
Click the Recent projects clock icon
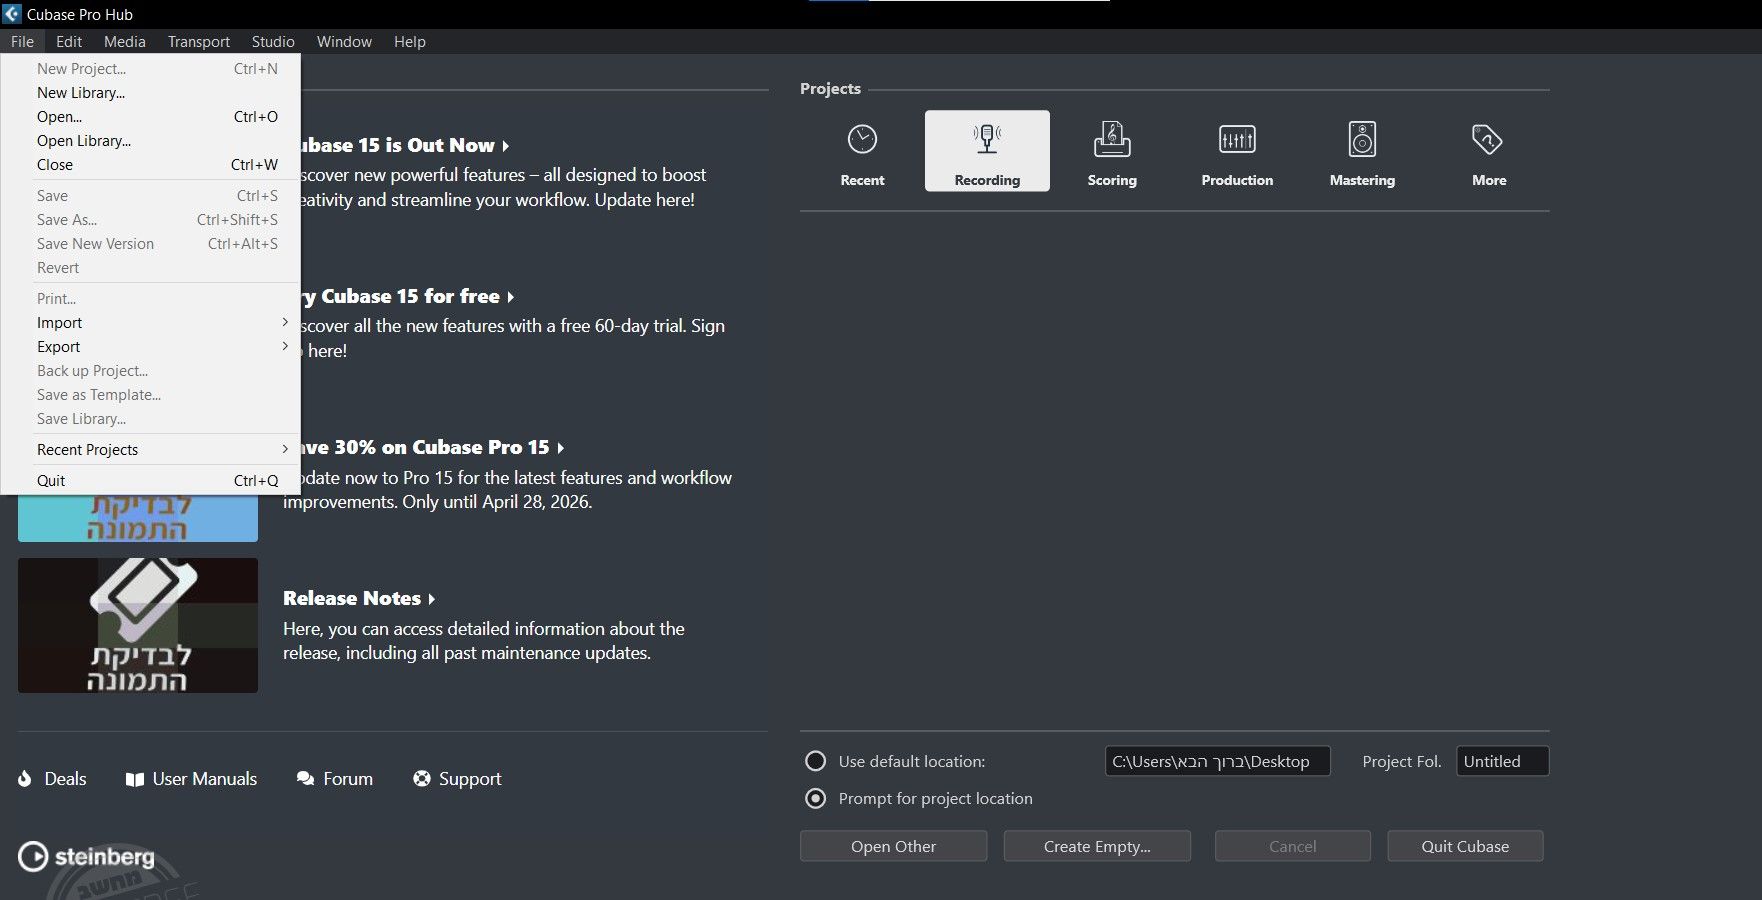862,140
